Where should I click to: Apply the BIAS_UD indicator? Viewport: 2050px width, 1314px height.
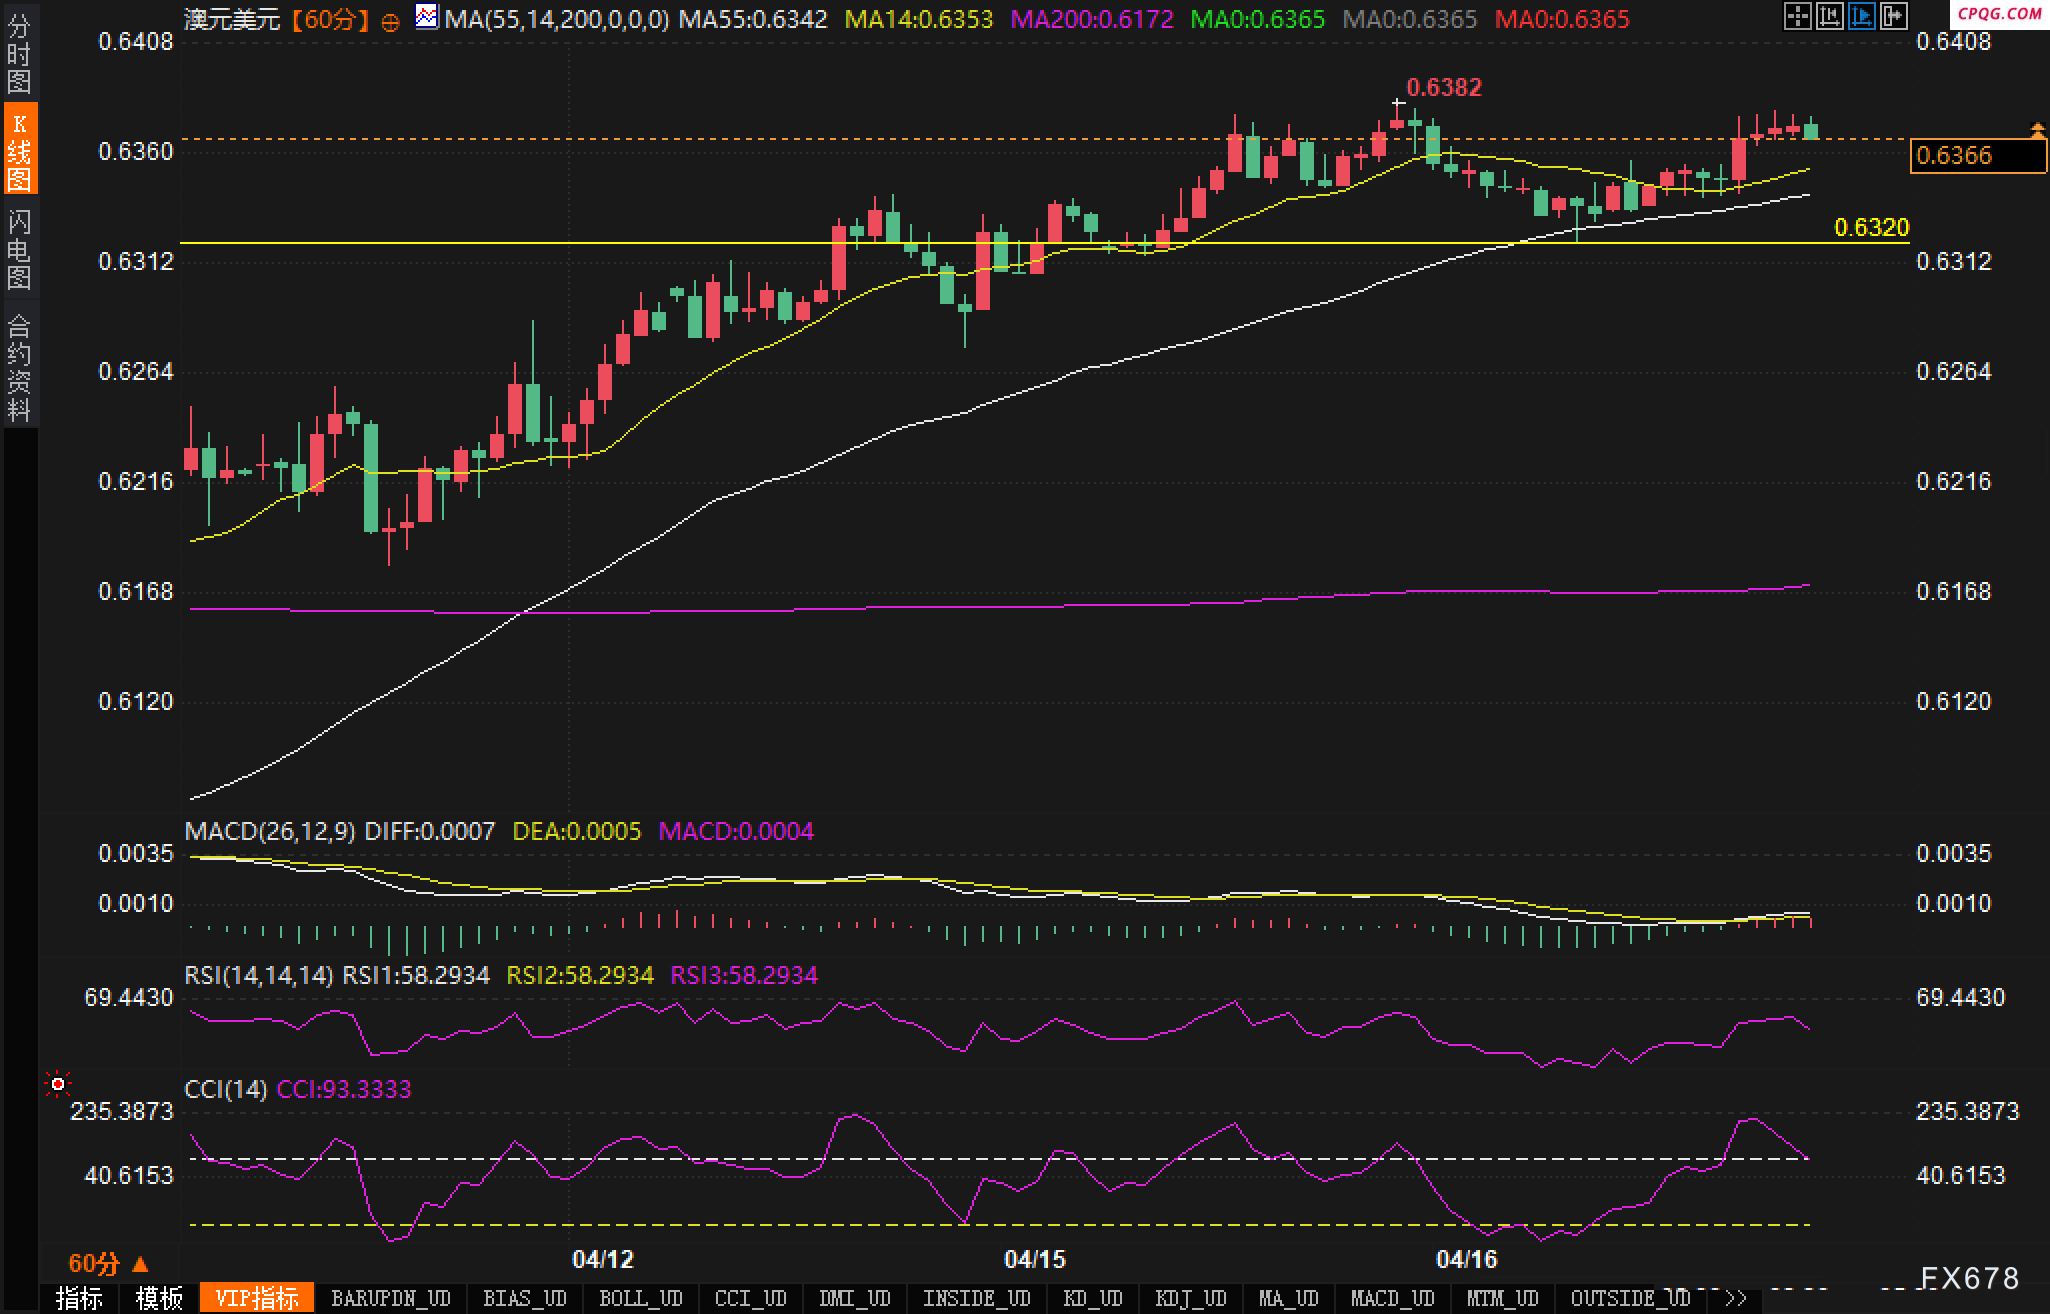click(x=525, y=1298)
